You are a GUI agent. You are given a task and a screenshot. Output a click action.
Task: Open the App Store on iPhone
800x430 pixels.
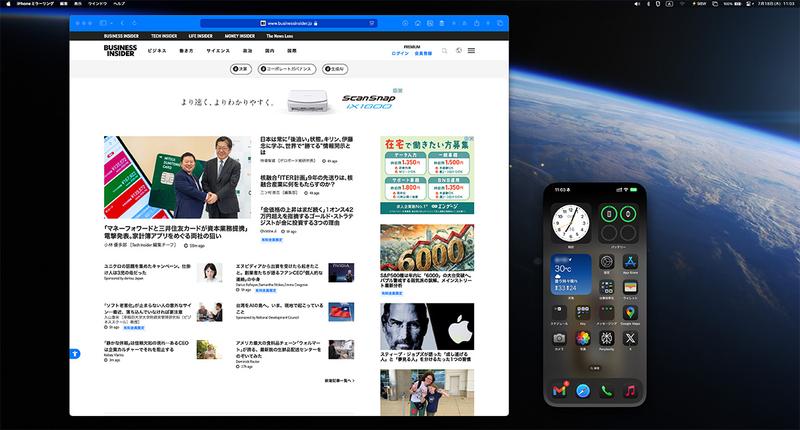pos(630,262)
